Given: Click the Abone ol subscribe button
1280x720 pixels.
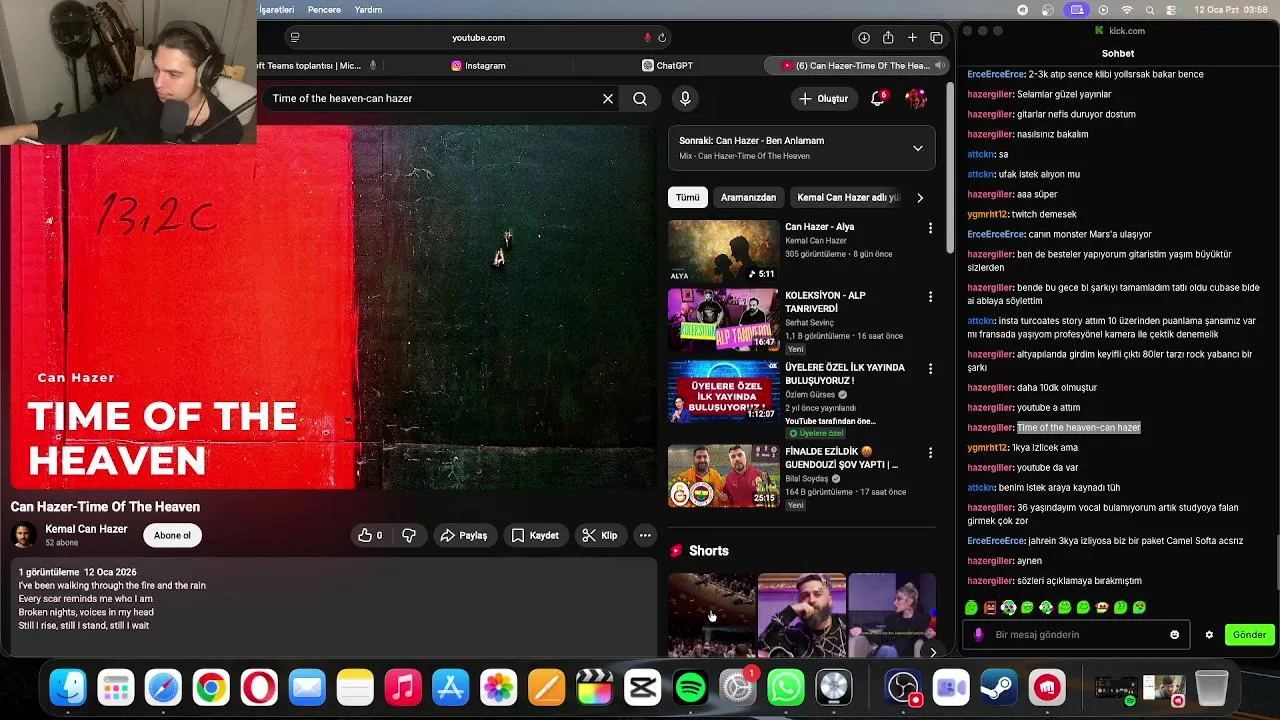Looking at the screenshot, I should pyautogui.click(x=172, y=535).
